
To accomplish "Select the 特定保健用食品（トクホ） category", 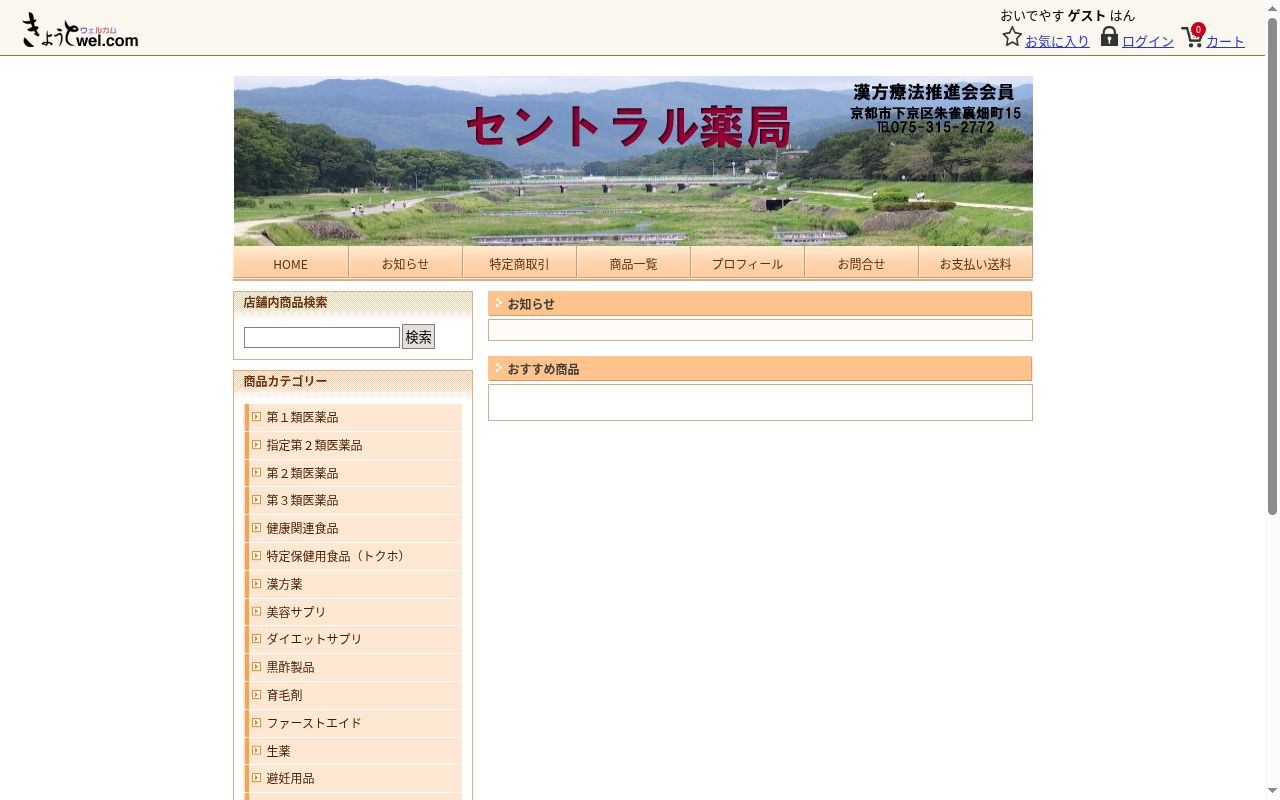I will point(353,556).
